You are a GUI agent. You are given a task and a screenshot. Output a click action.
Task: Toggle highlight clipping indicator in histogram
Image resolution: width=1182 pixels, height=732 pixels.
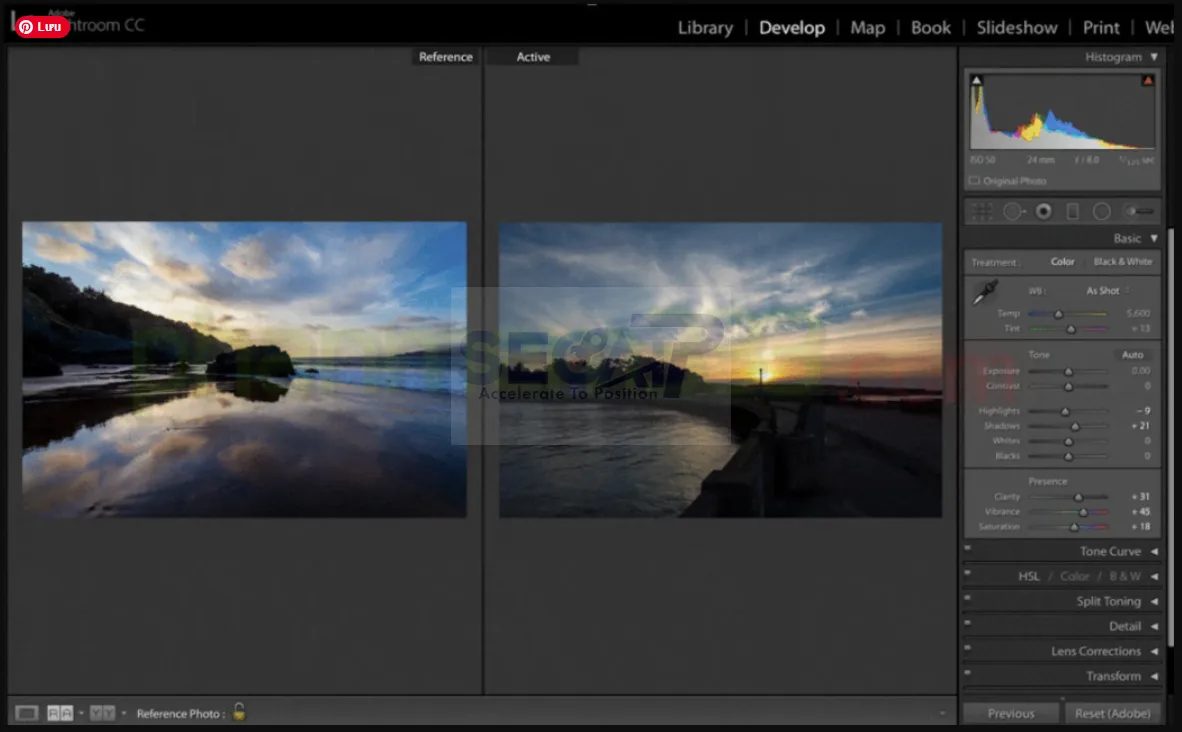[1148, 80]
